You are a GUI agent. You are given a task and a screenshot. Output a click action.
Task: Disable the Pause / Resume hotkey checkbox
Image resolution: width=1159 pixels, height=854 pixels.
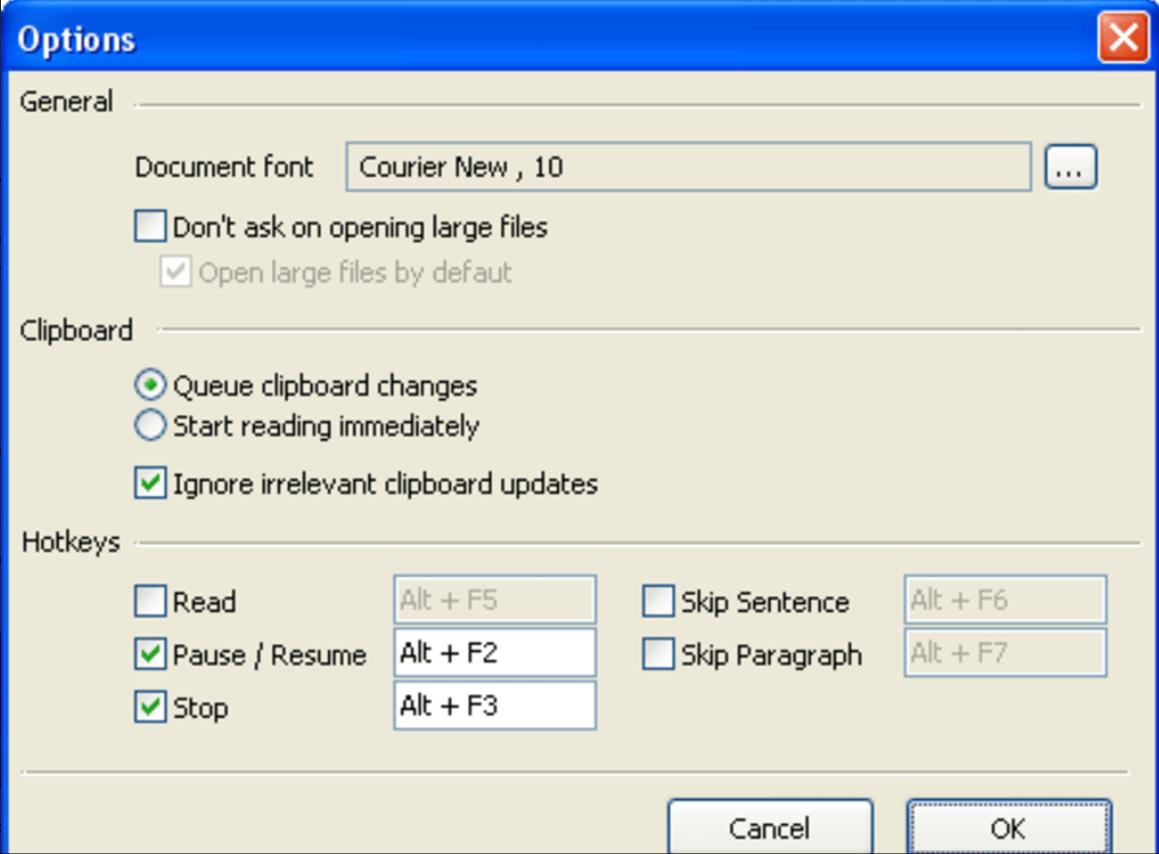[x=150, y=655]
